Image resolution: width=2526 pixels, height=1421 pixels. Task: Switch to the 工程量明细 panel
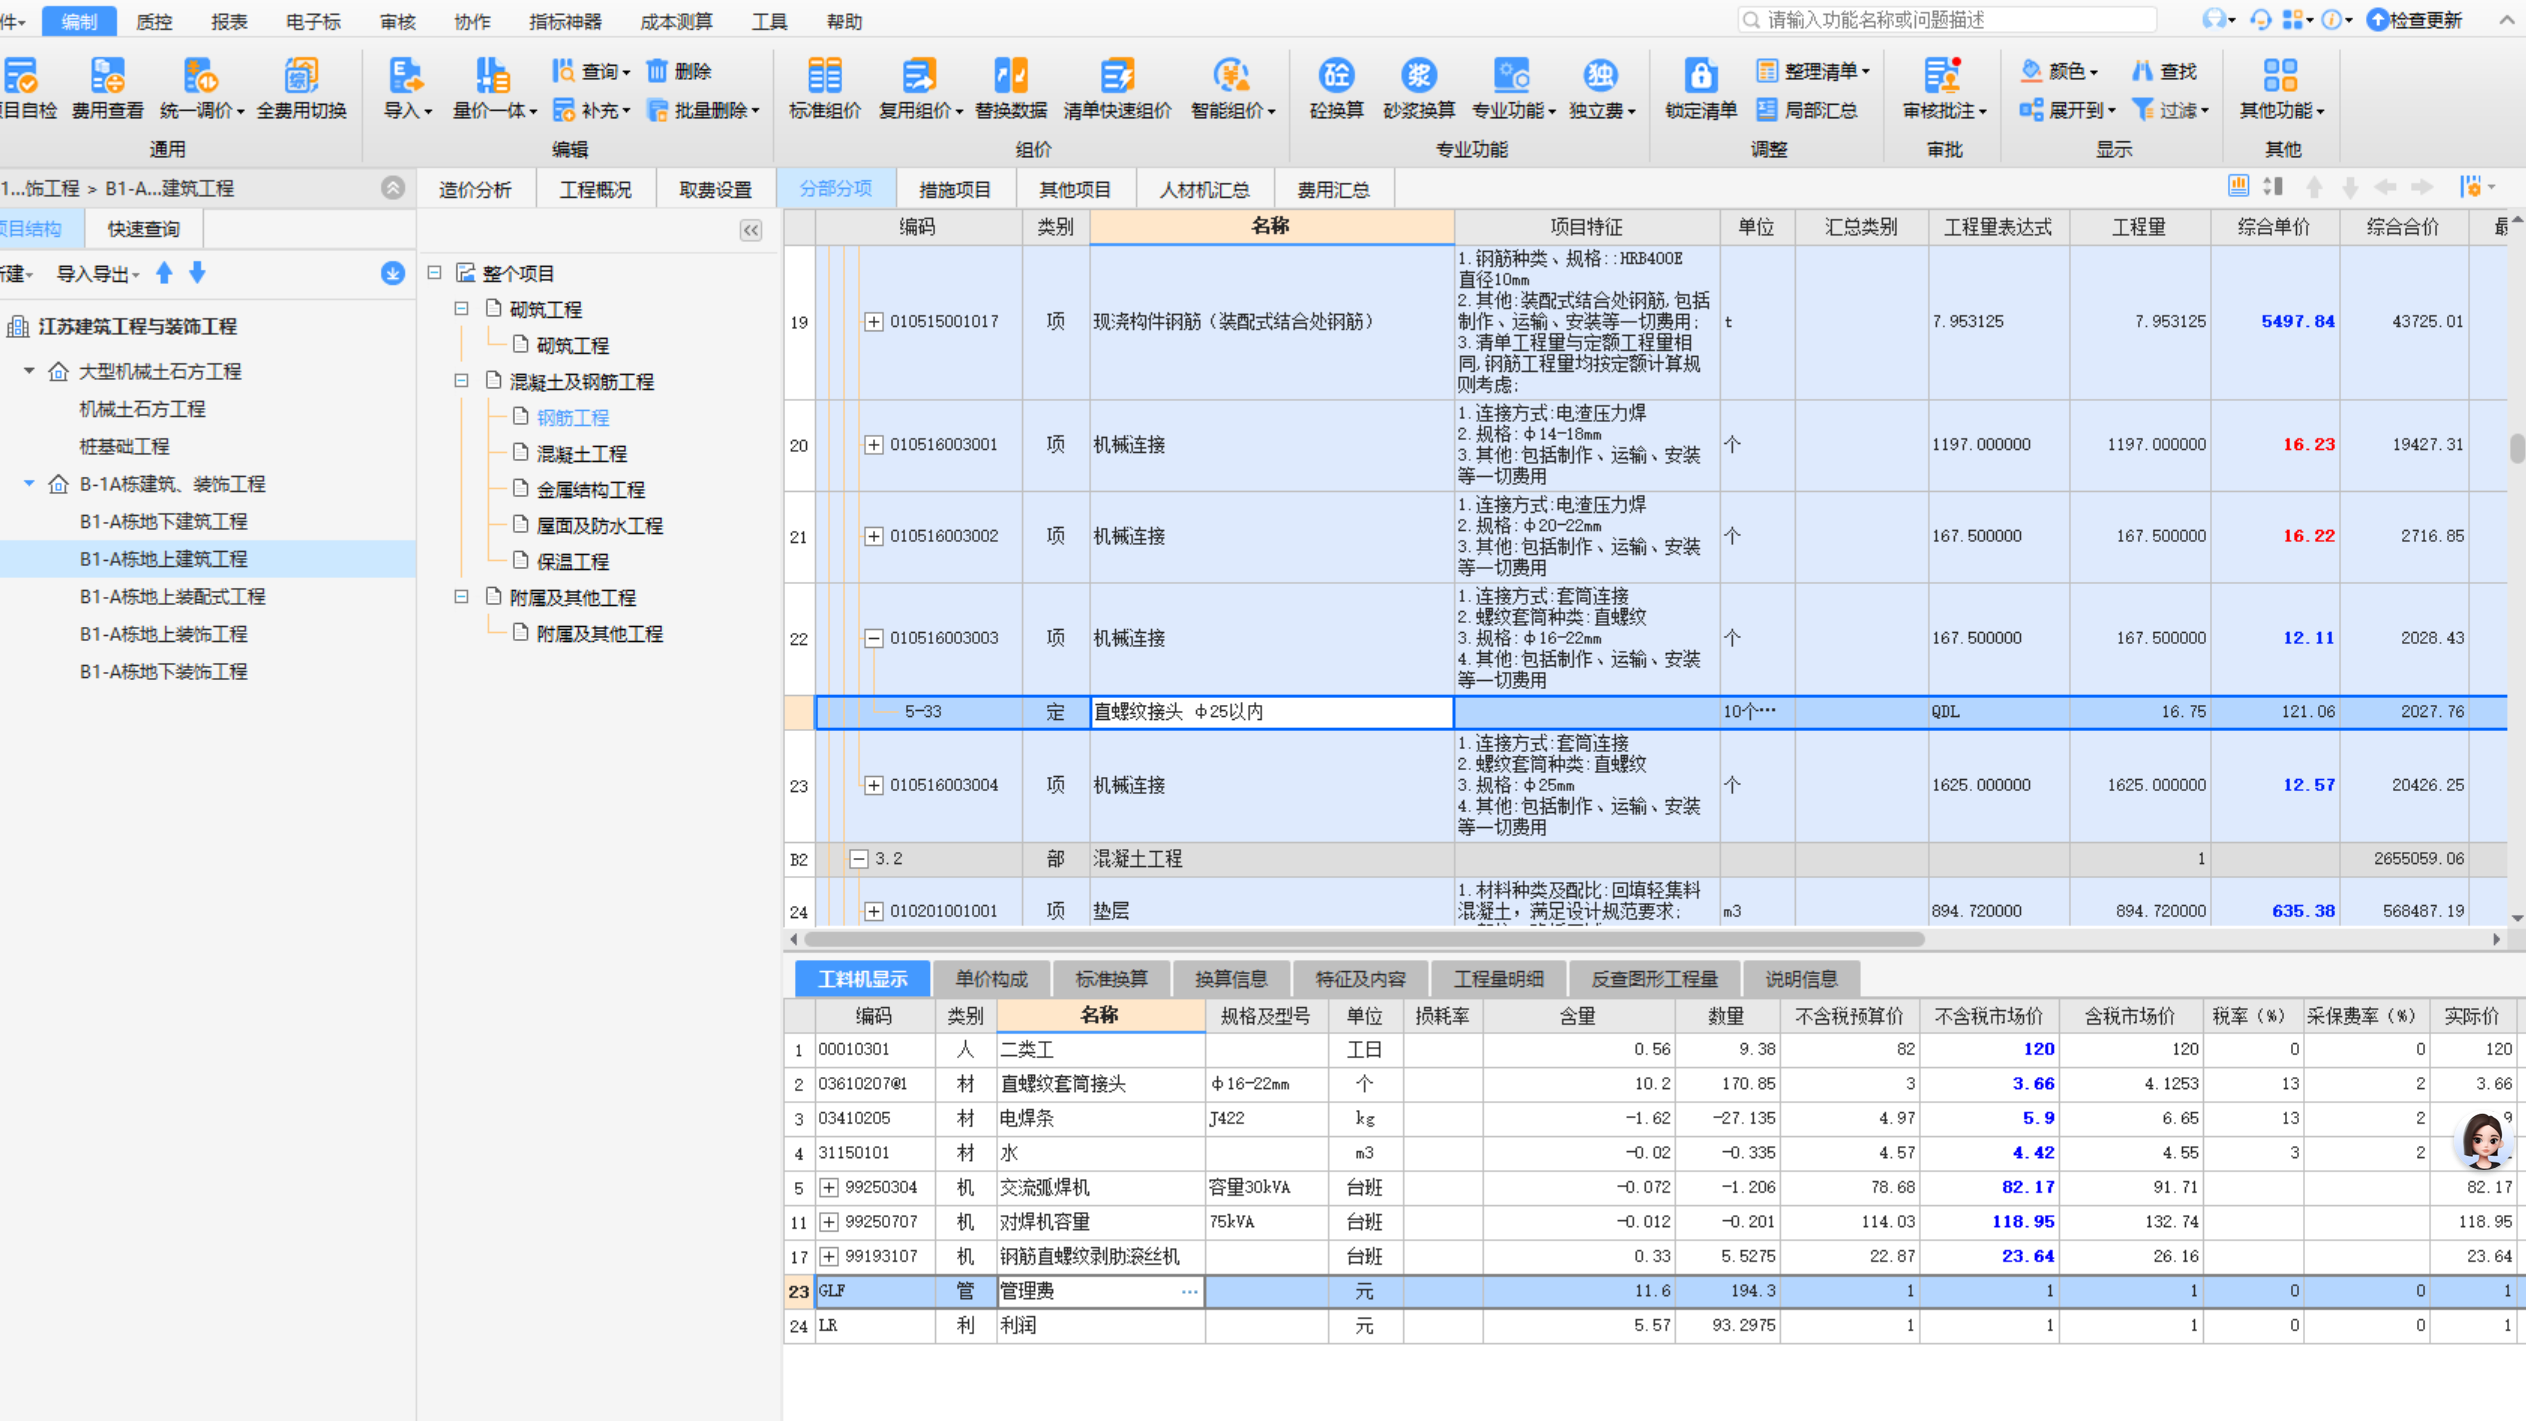pos(1498,978)
